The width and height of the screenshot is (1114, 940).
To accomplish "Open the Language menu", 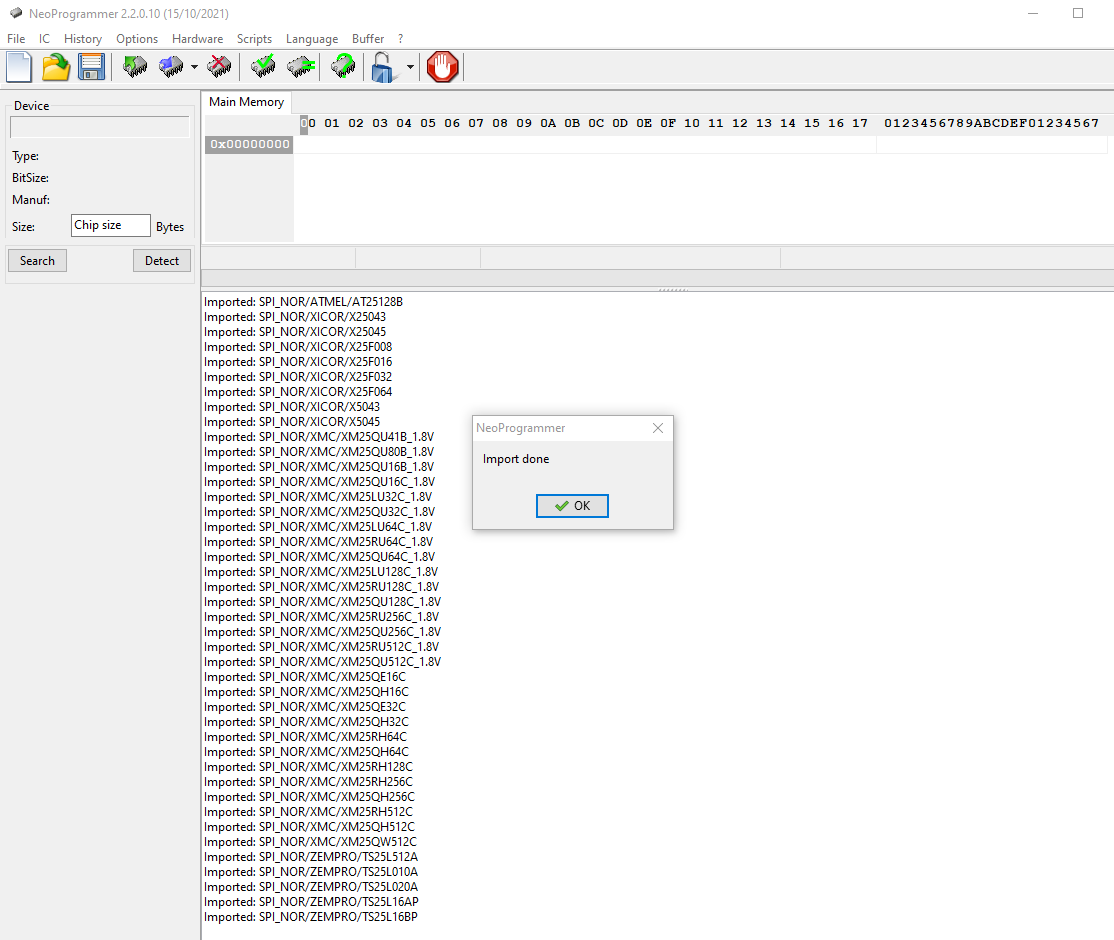I will click(x=312, y=39).
